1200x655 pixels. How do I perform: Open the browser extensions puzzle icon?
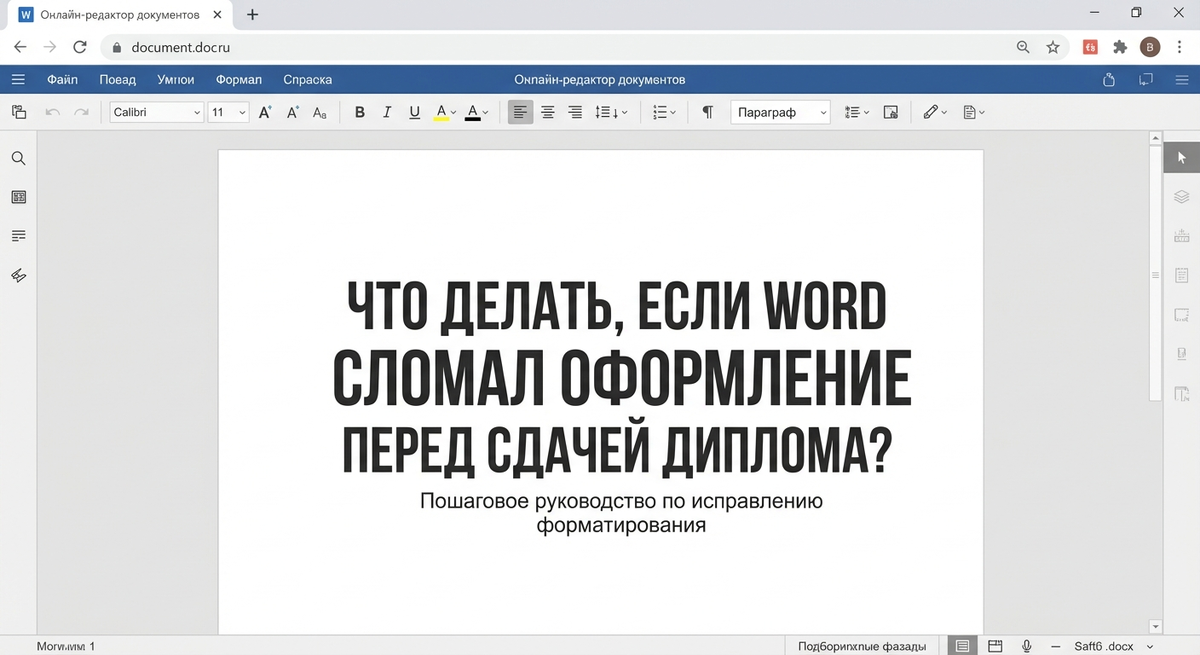[x=1120, y=47]
